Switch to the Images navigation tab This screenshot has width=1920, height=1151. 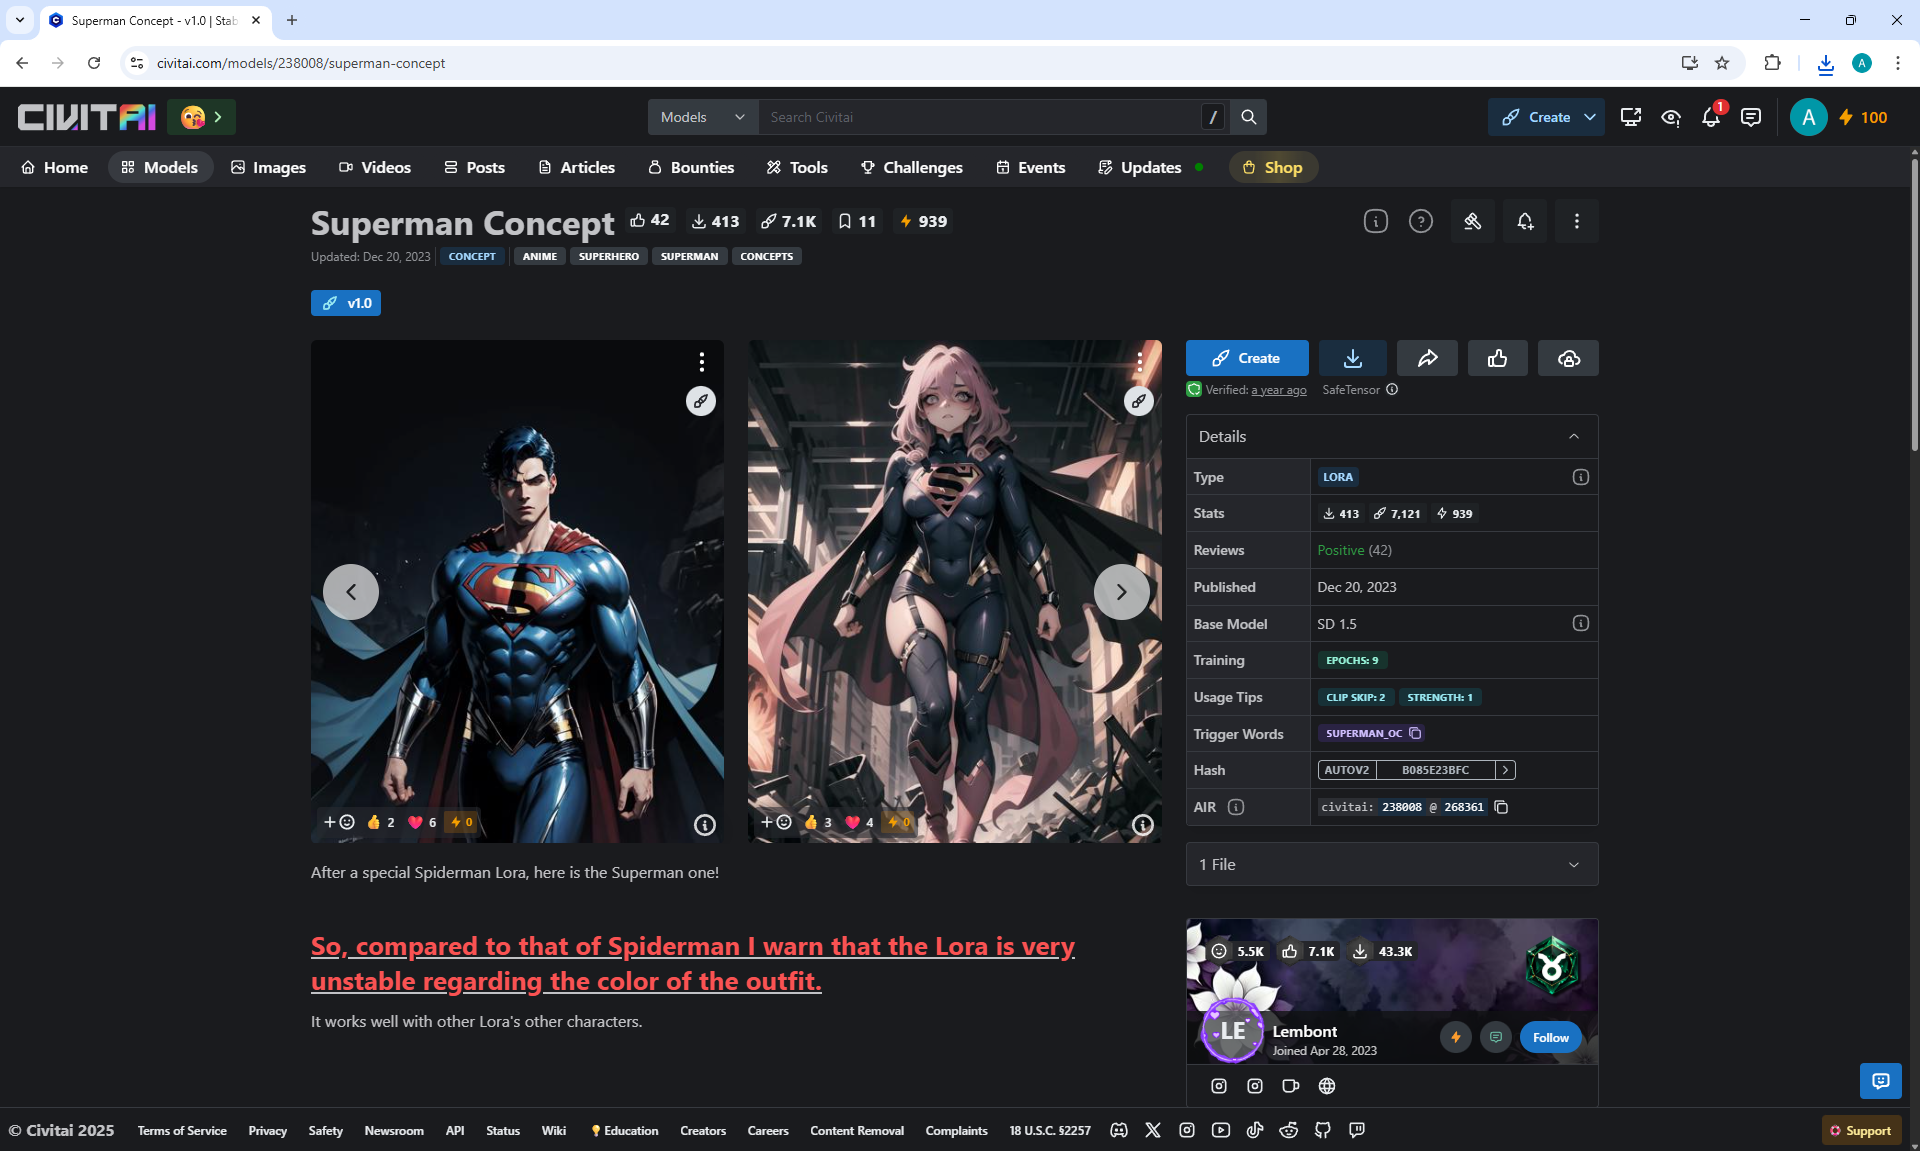click(268, 167)
